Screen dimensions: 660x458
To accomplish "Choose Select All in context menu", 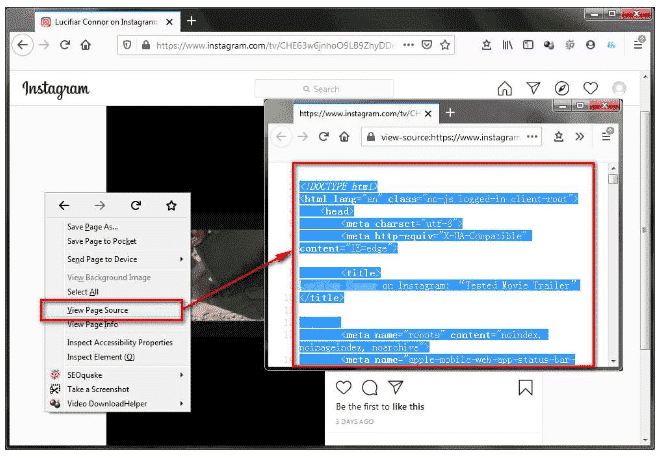I will 118,292.
